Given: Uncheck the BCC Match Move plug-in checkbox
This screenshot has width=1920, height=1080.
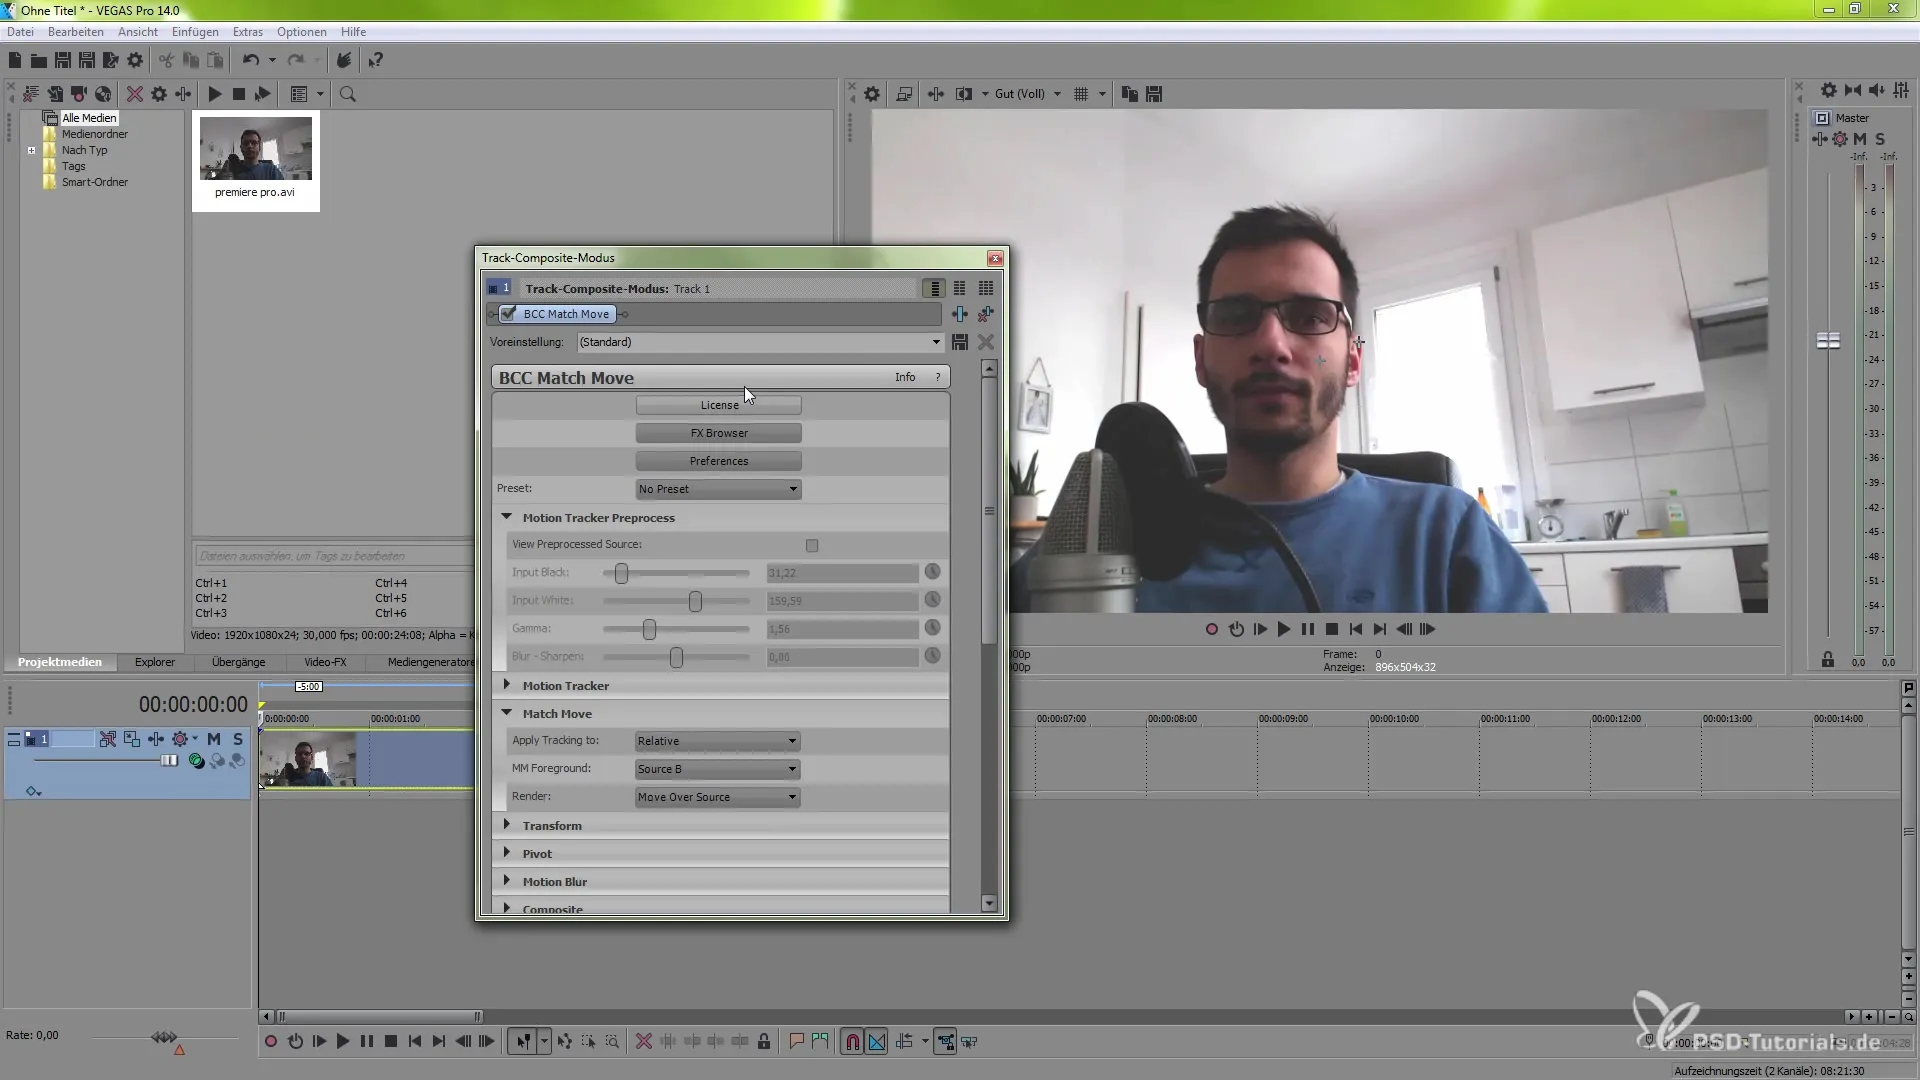Looking at the screenshot, I should [x=508, y=314].
